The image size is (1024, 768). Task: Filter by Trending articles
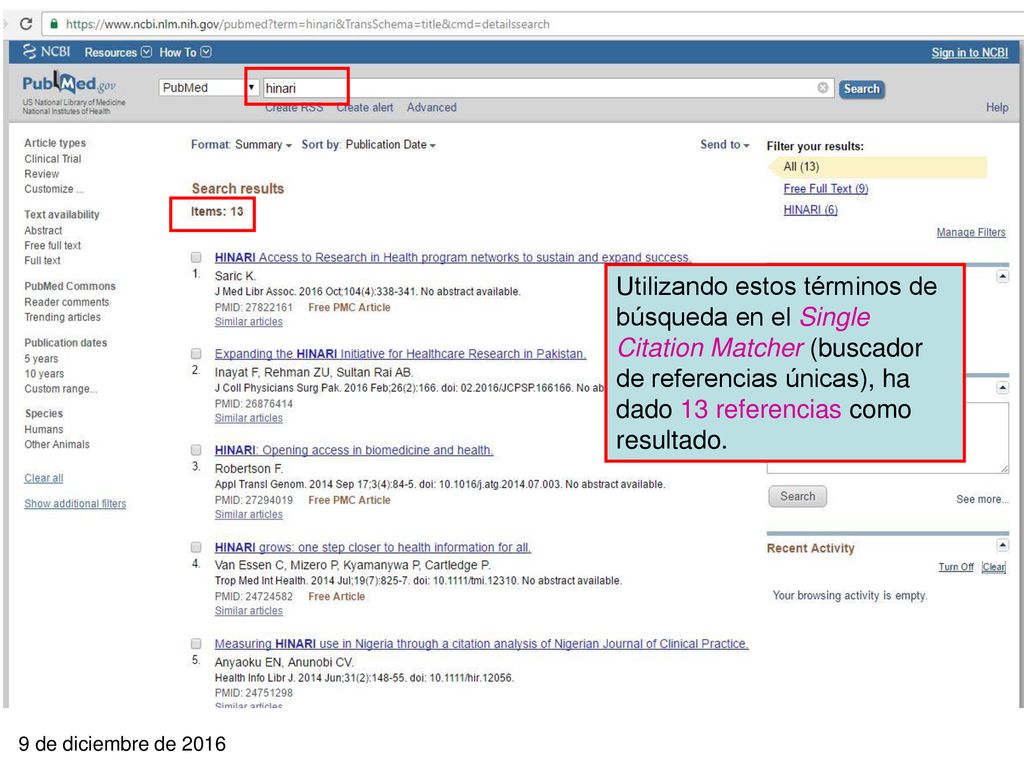point(63,317)
